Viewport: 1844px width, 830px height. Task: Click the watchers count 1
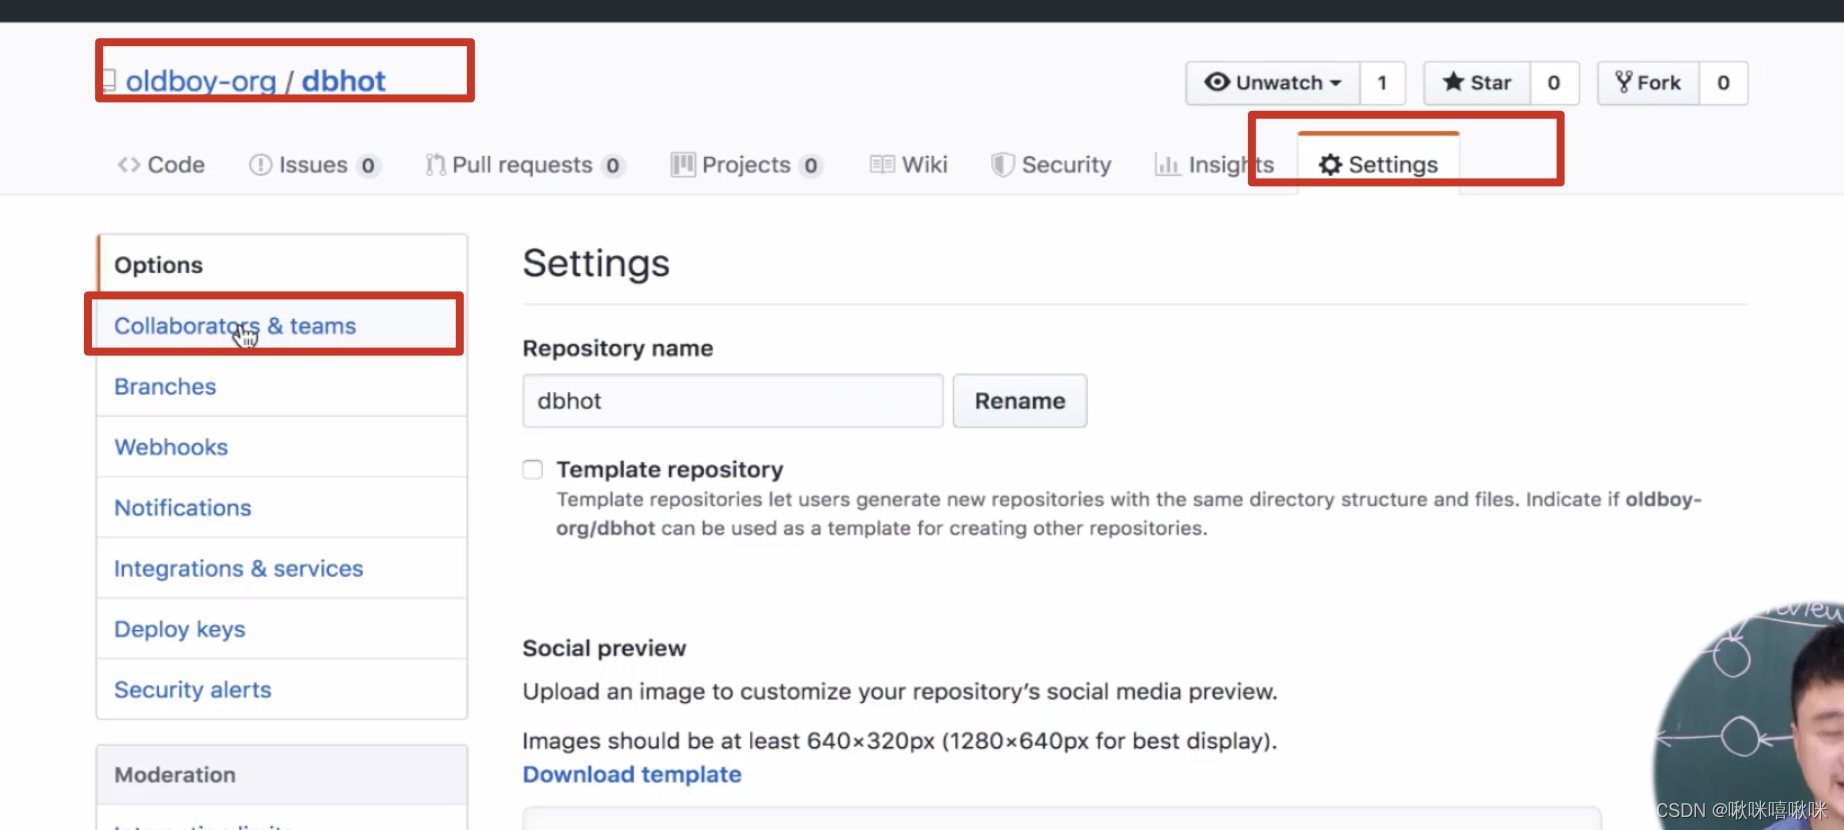[x=1382, y=83]
